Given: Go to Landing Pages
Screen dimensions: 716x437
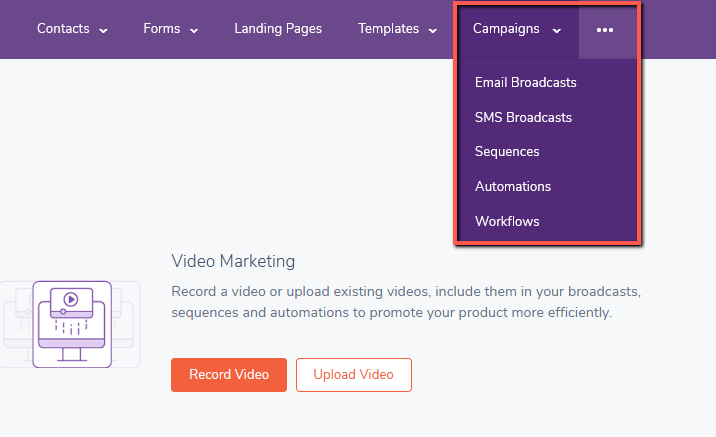Looking at the screenshot, I should point(278,28).
